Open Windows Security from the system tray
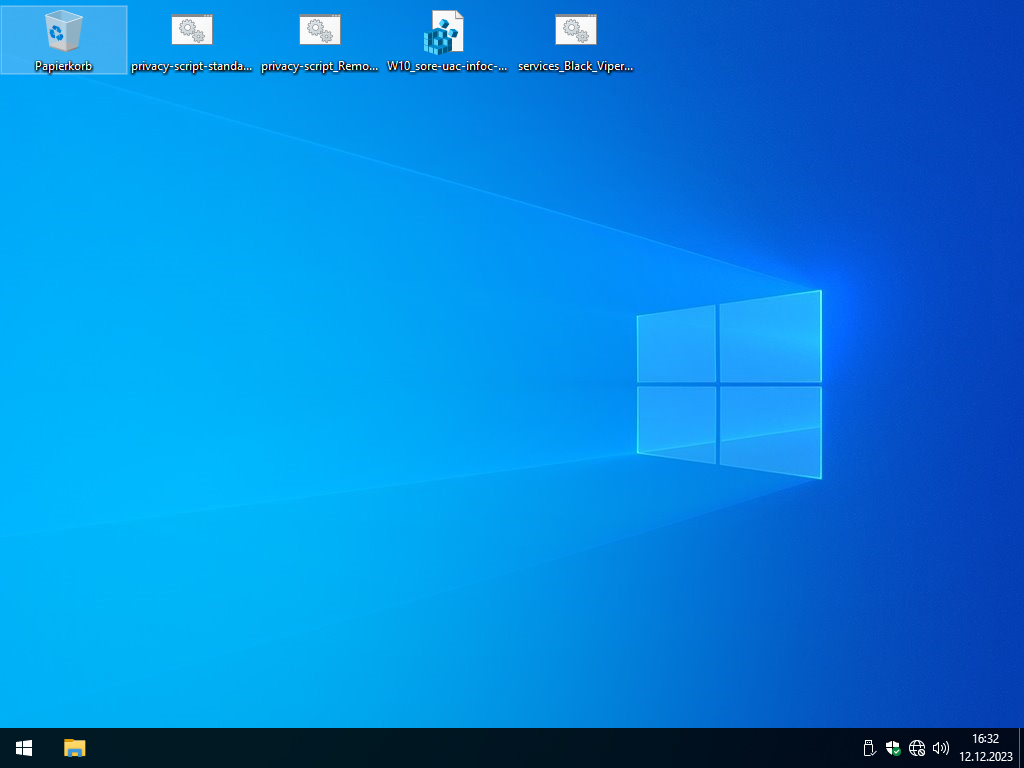The width and height of the screenshot is (1024, 768). [893, 748]
